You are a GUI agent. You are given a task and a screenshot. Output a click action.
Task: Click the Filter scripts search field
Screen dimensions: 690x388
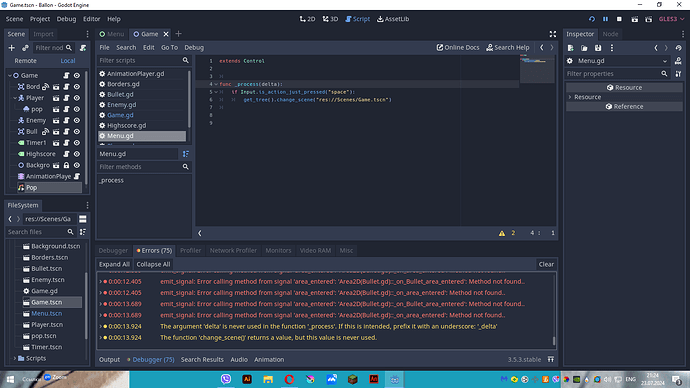[x=139, y=60]
